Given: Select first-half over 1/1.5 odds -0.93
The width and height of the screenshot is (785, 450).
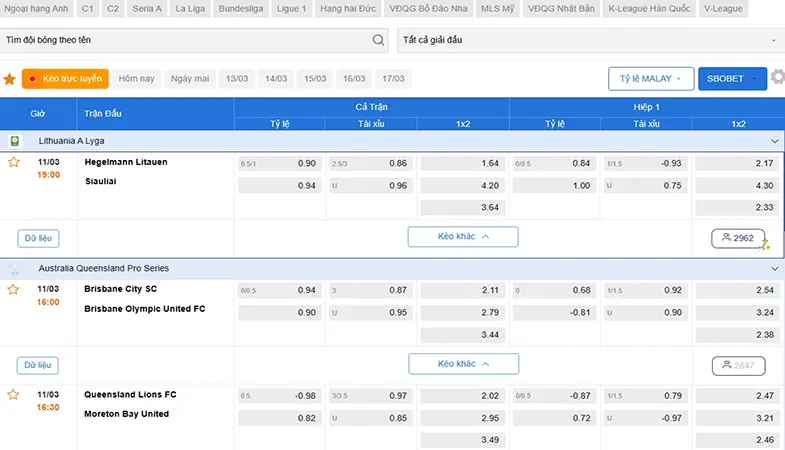Looking at the screenshot, I should pos(646,163).
